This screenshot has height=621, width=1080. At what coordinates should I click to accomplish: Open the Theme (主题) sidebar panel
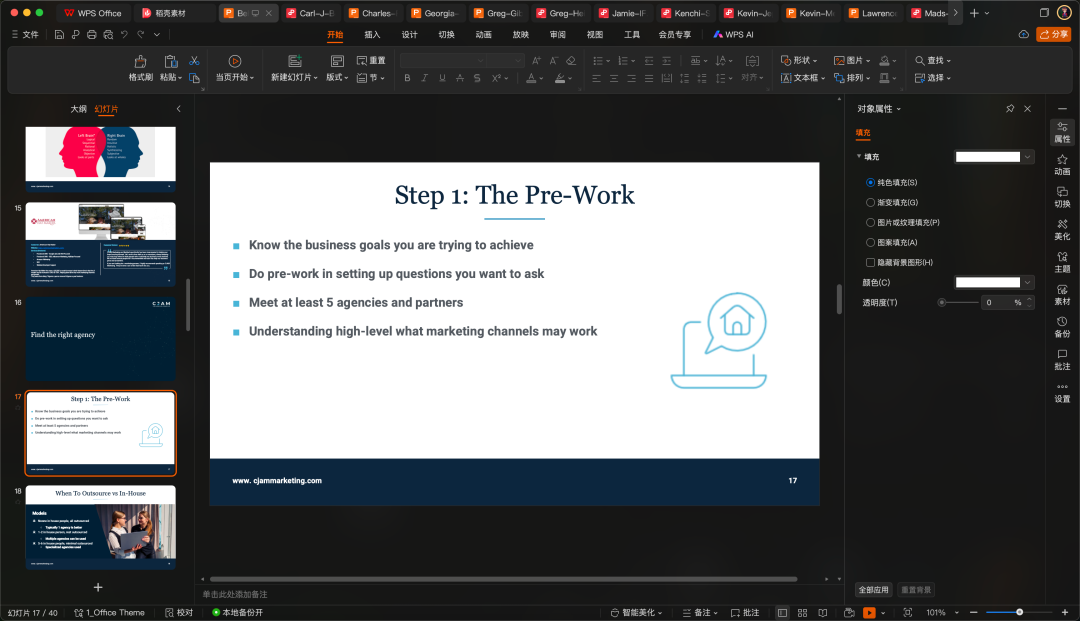[1062, 262]
